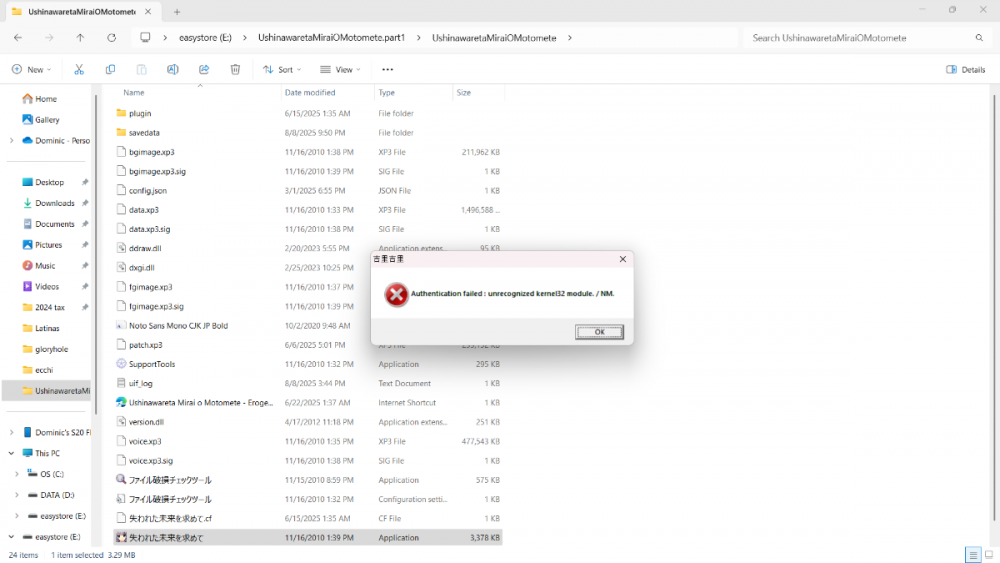1000x563 pixels.
Task: Select Downloads in the navigation pane
Action: point(54,203)
